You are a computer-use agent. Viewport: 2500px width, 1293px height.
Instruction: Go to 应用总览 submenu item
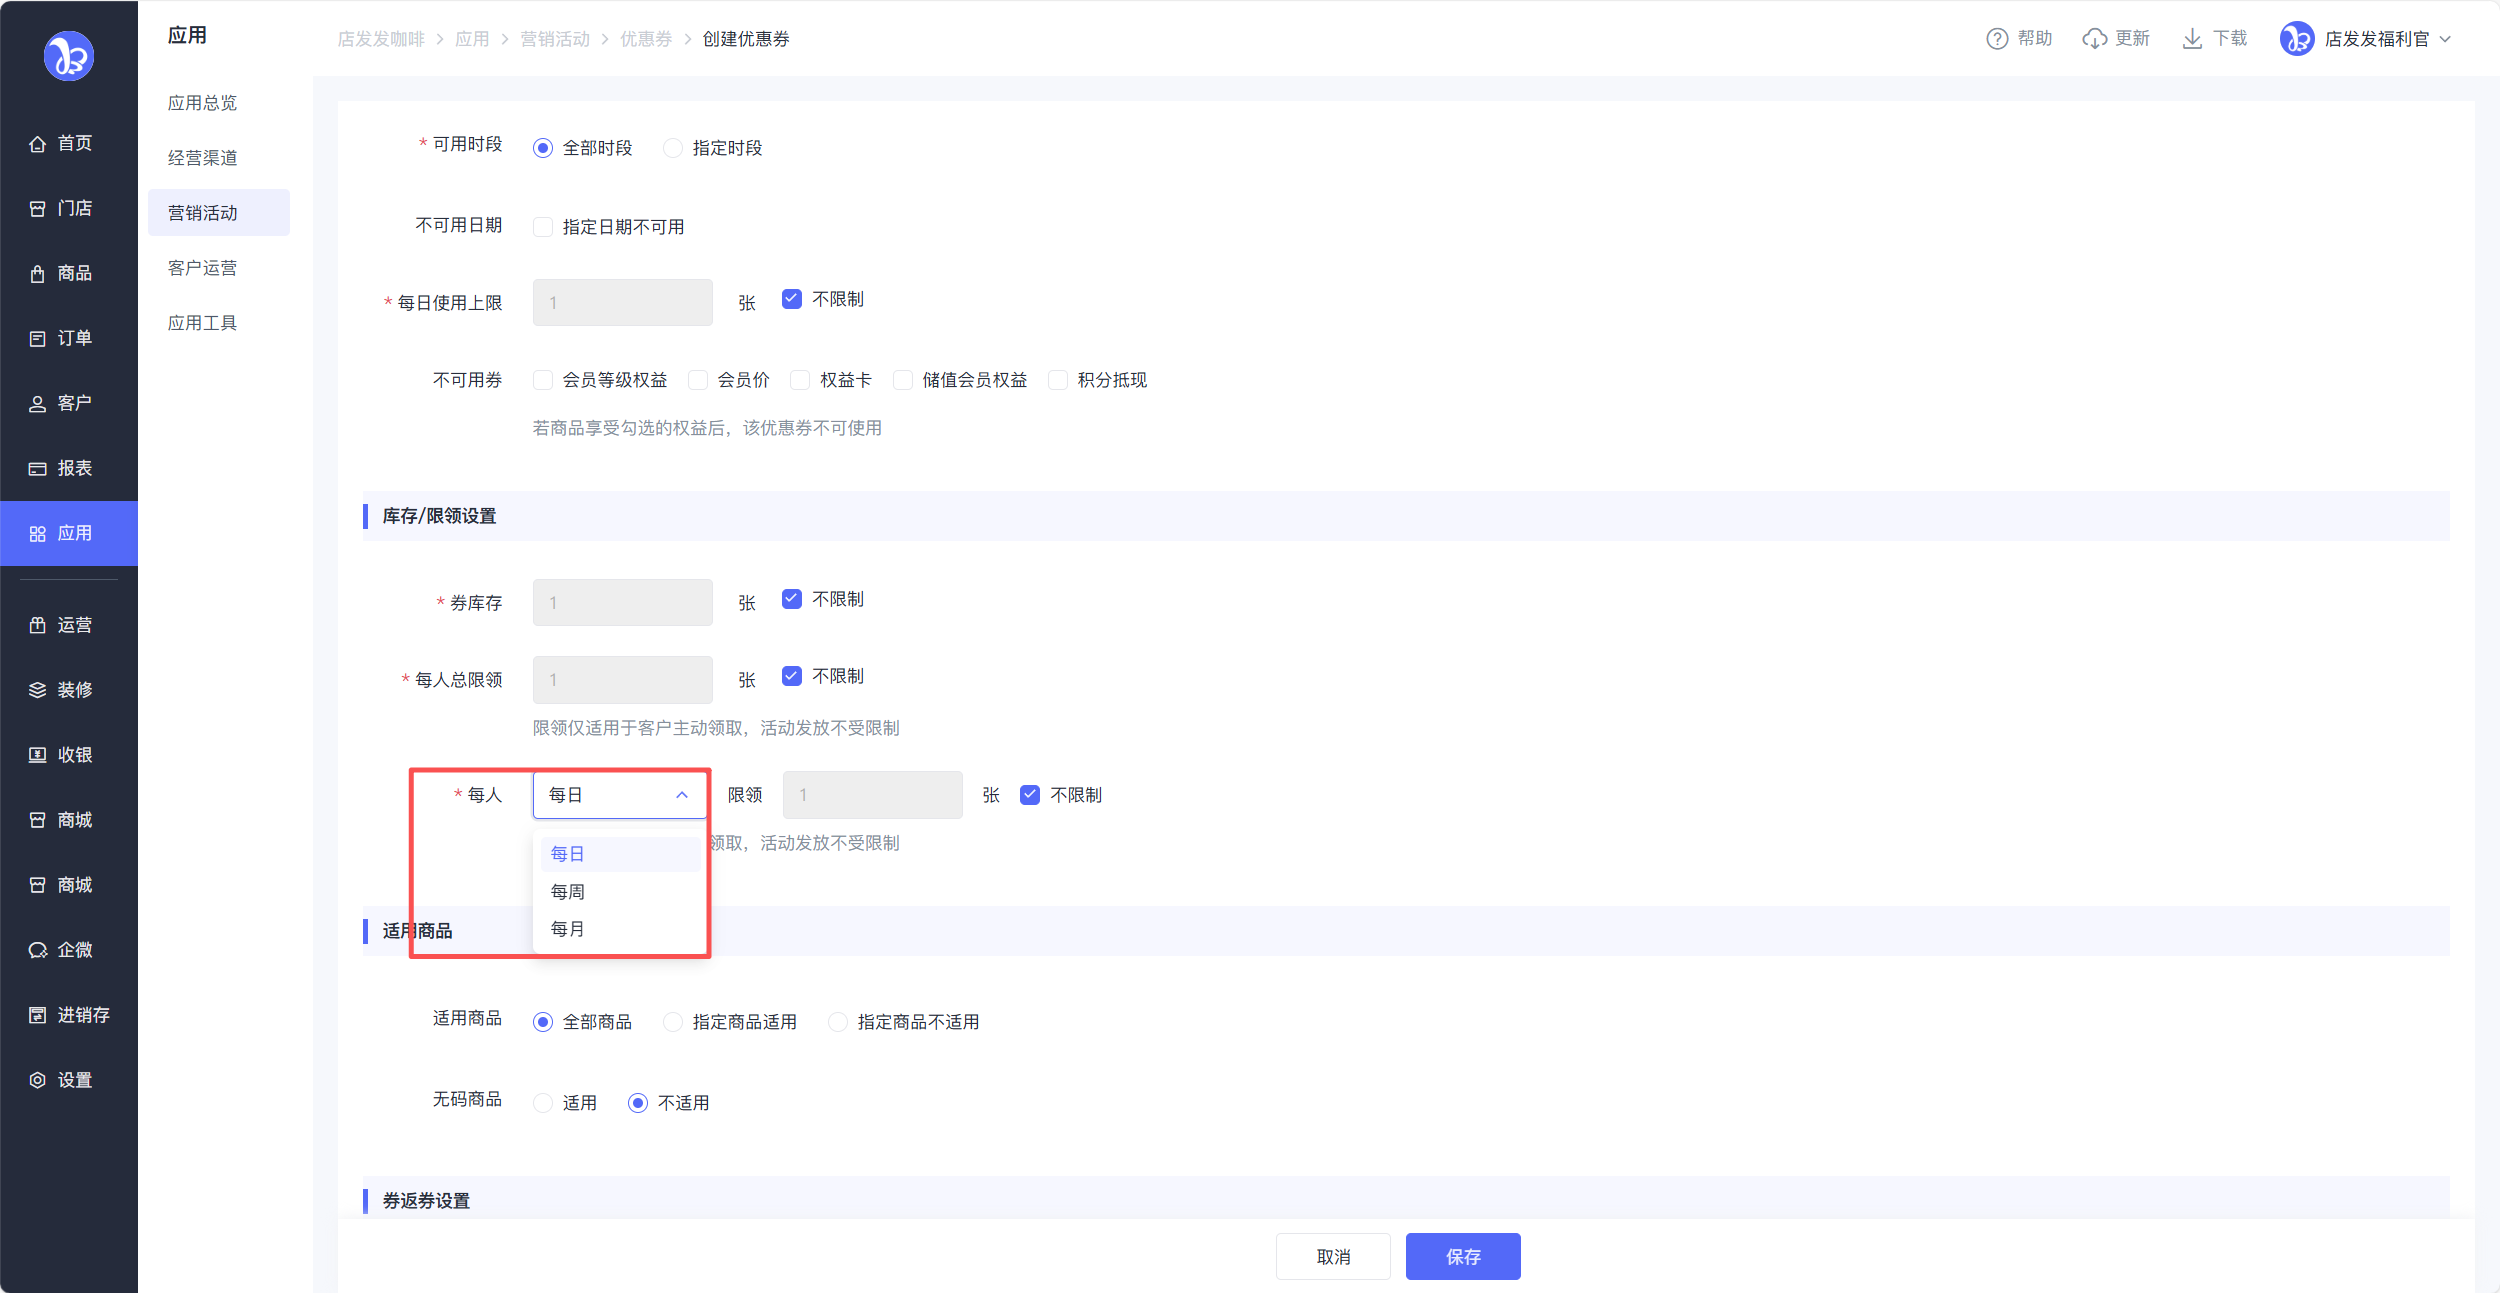(x=202, y=103)
